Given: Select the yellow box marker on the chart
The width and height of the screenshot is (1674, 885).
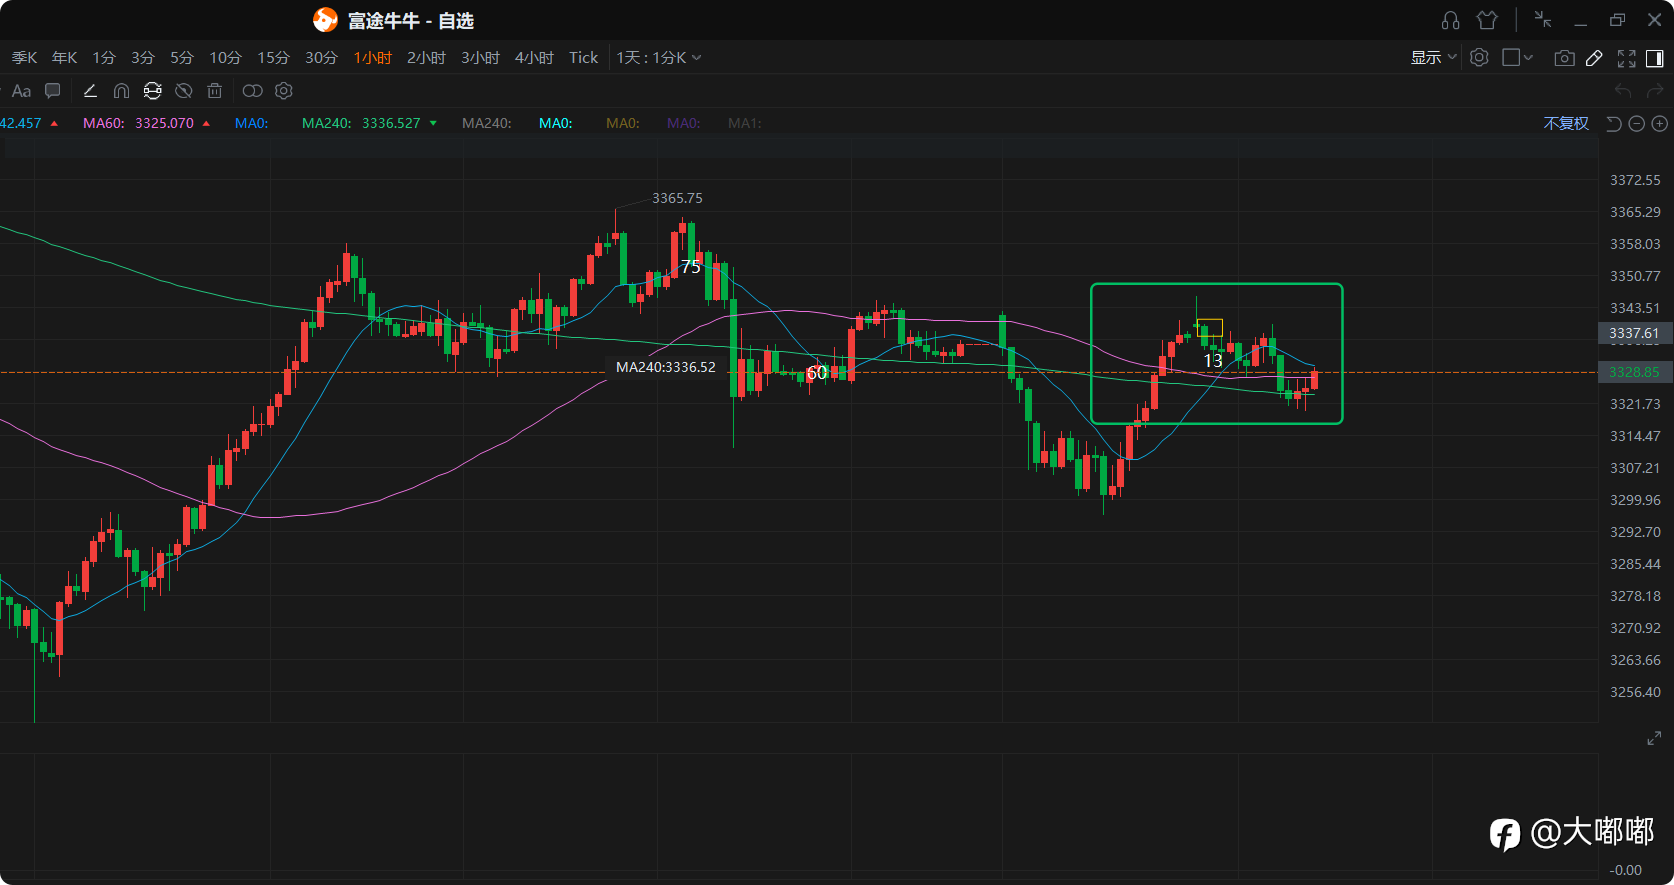Looking at the screenshot, I should click(x=1210, y=328).
